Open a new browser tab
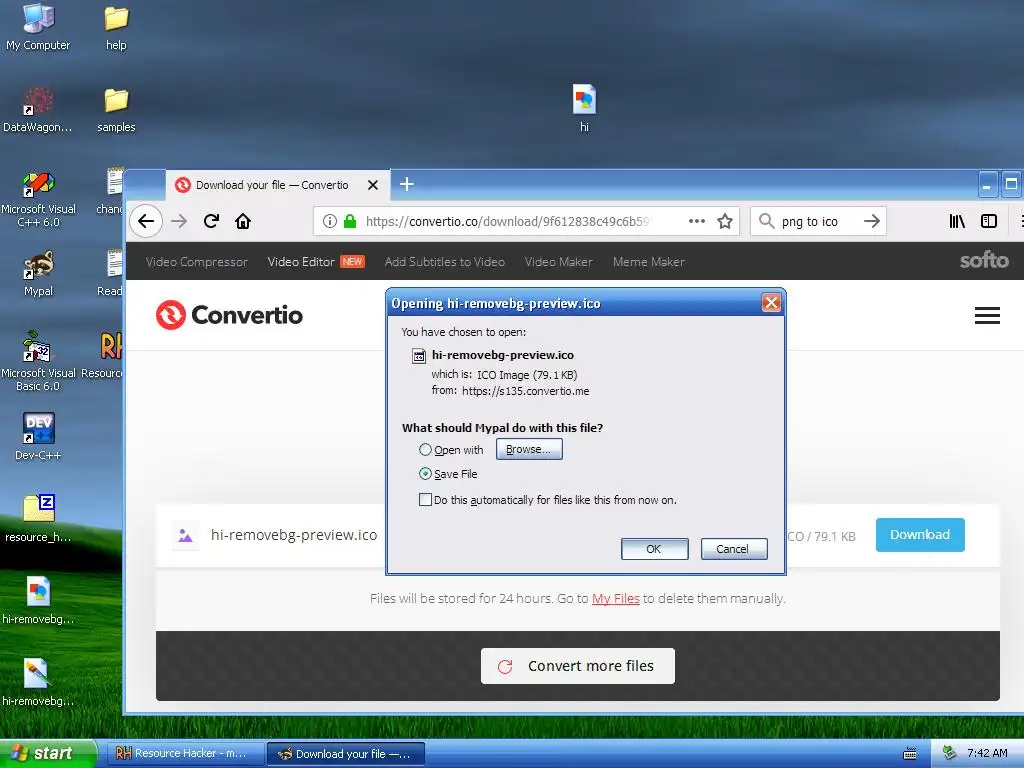 tap(406, 184)
